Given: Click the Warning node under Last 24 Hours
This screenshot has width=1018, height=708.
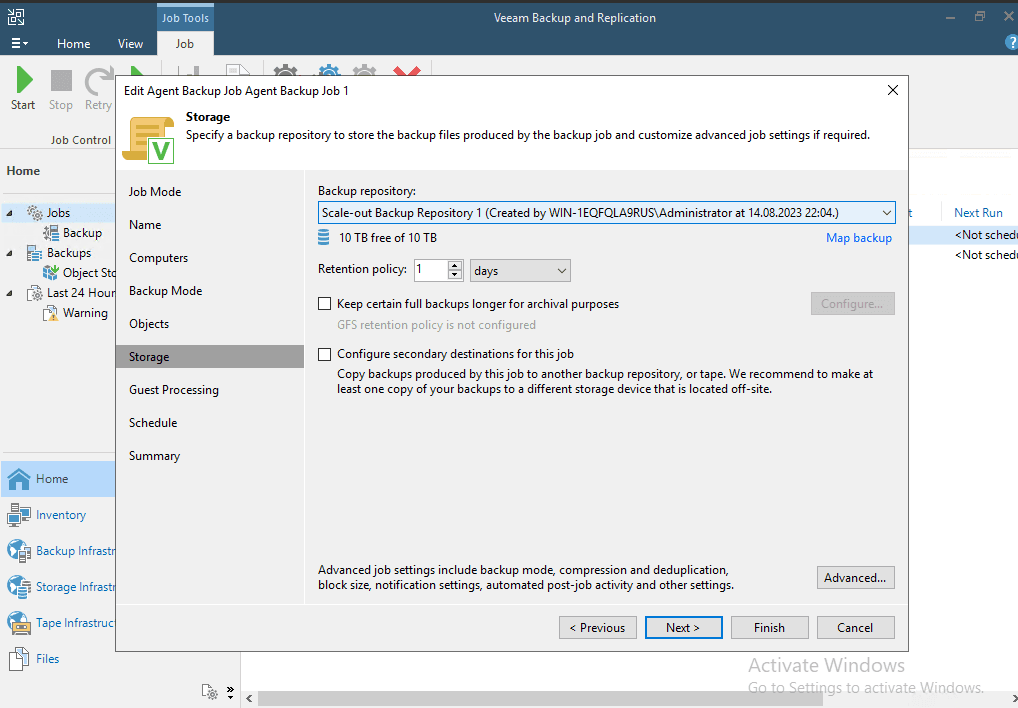Looking at the screenshot, I should coord(84,312).
